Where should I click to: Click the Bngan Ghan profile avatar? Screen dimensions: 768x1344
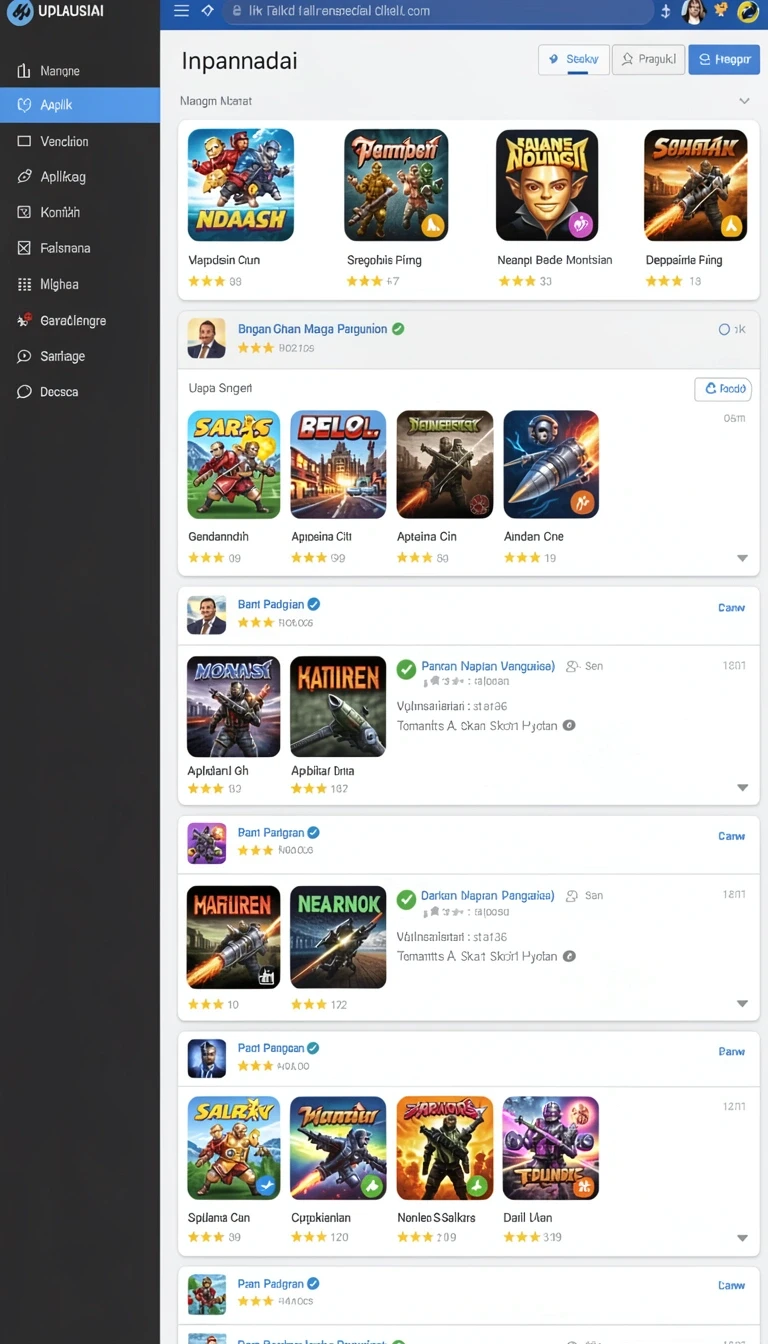pos(207,338)
